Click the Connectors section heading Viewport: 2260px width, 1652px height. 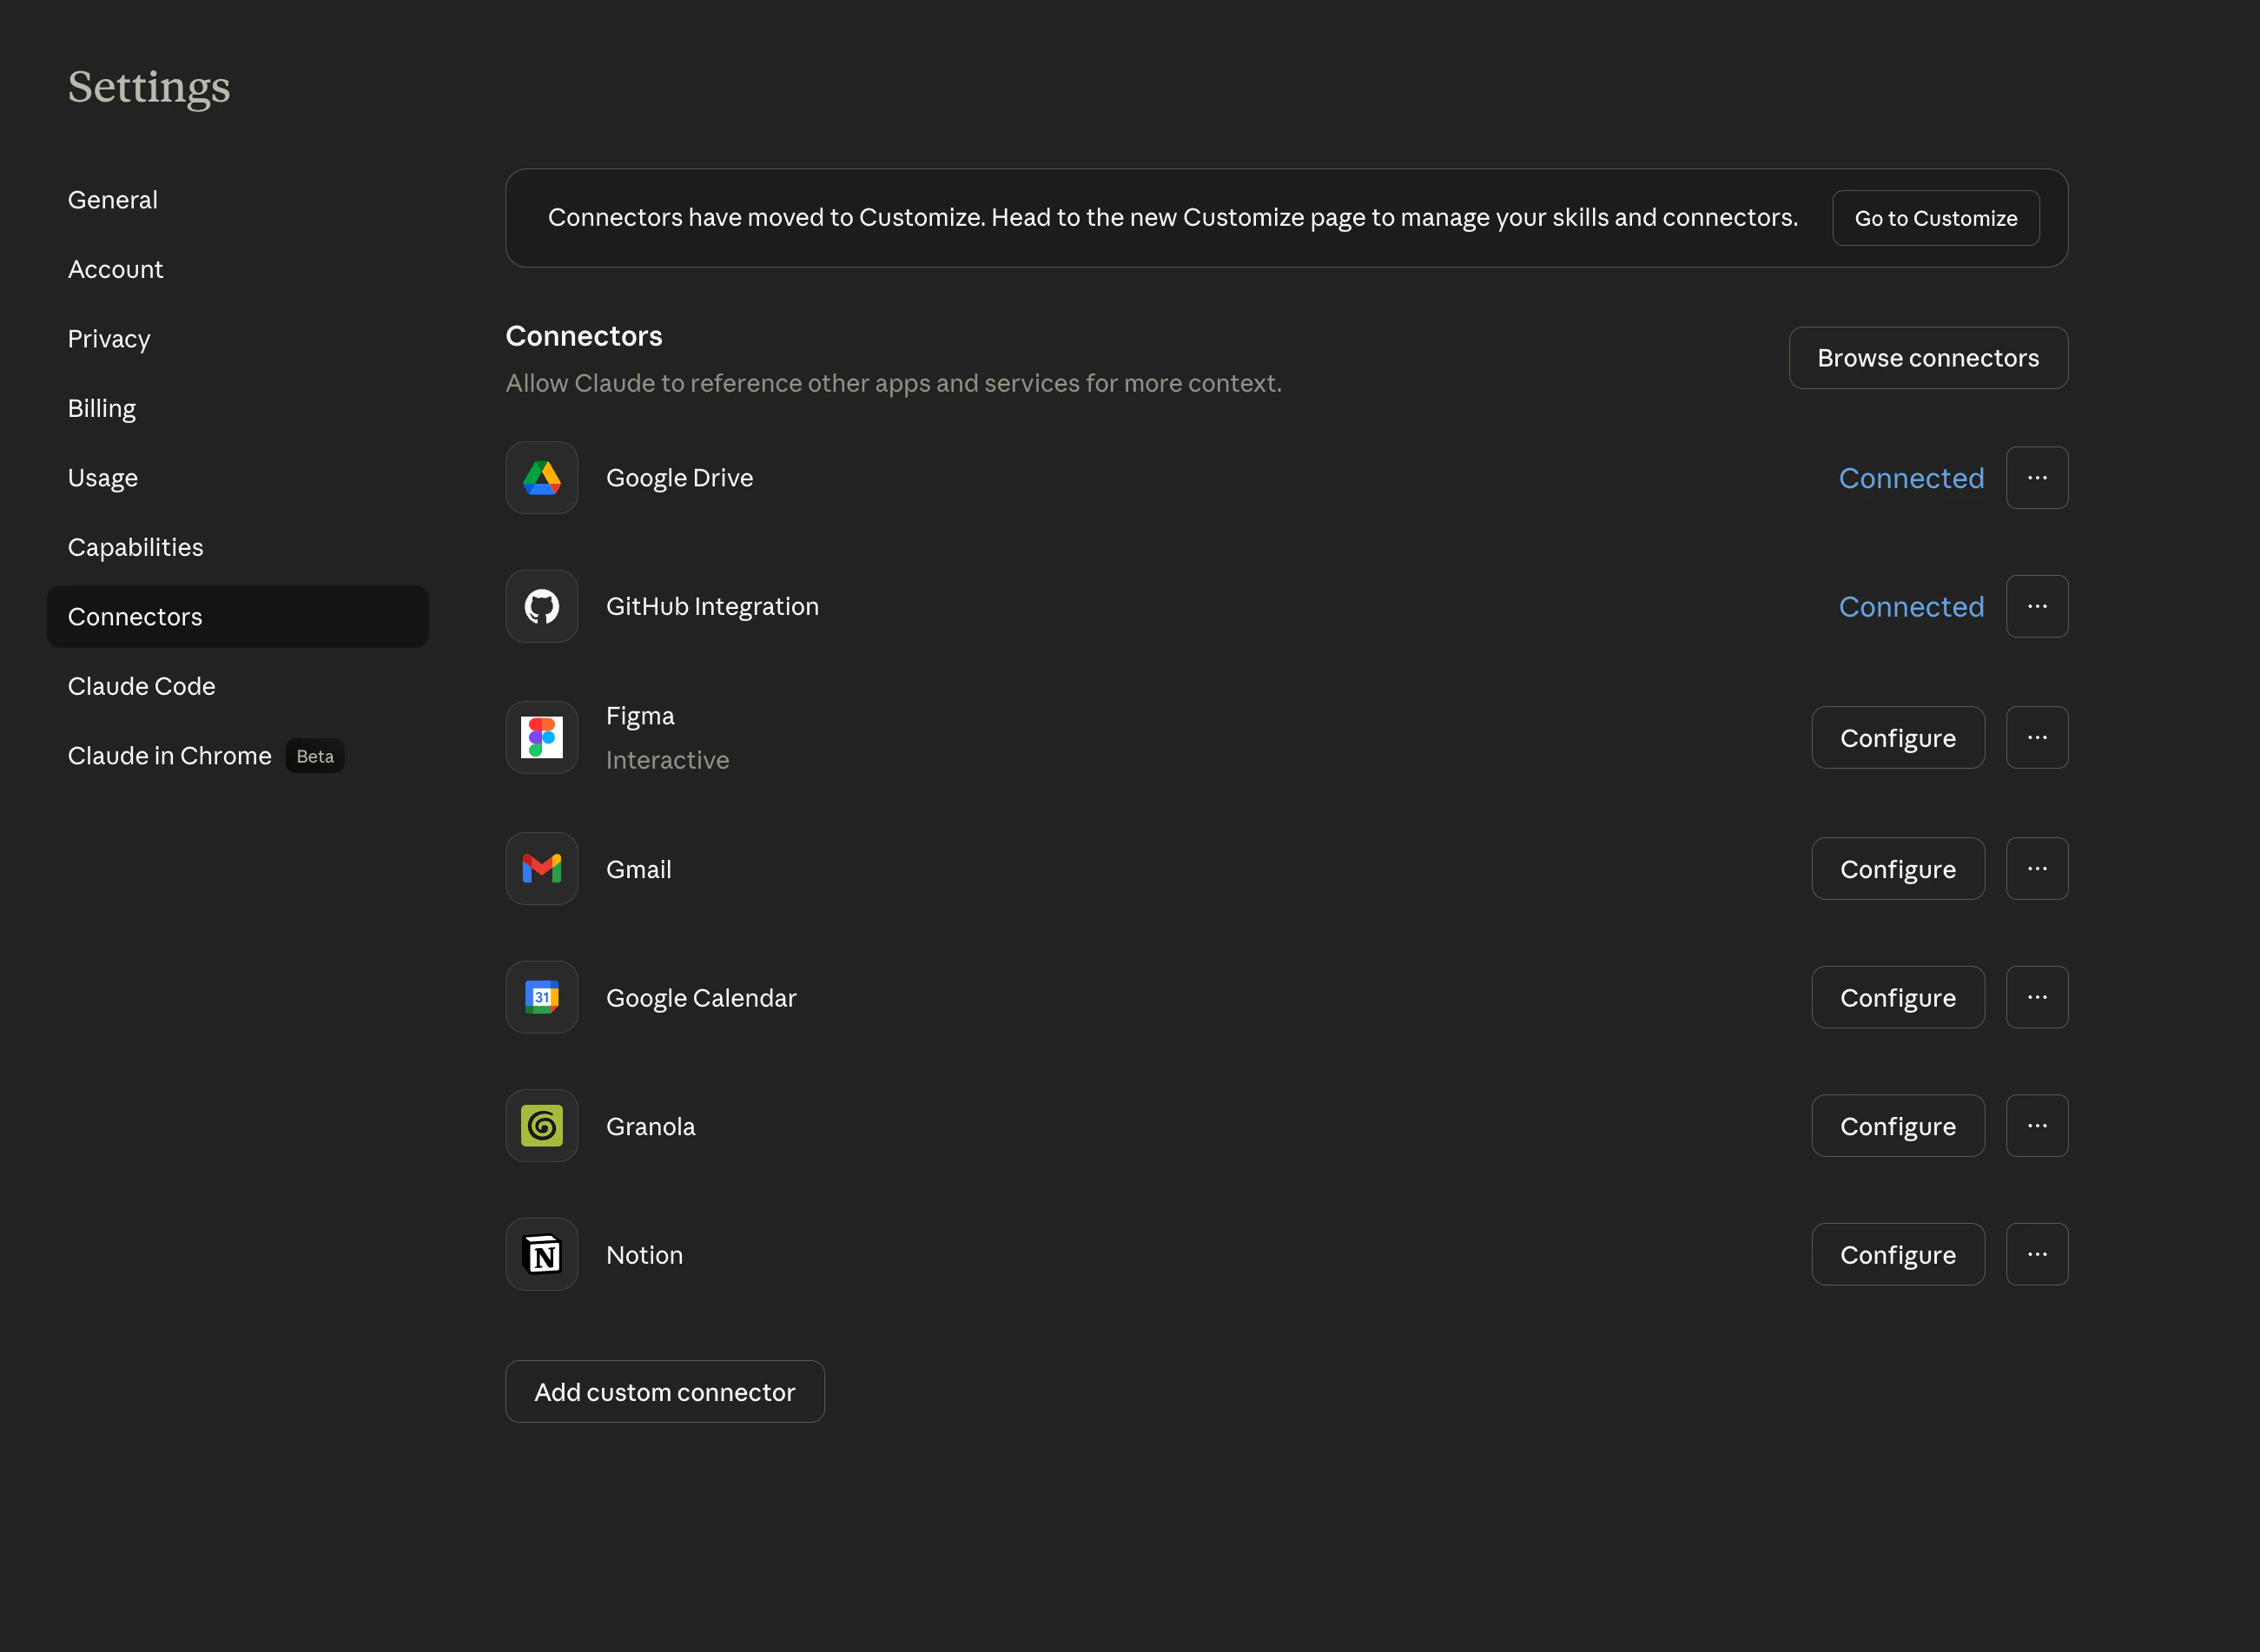tap(584, 336)
